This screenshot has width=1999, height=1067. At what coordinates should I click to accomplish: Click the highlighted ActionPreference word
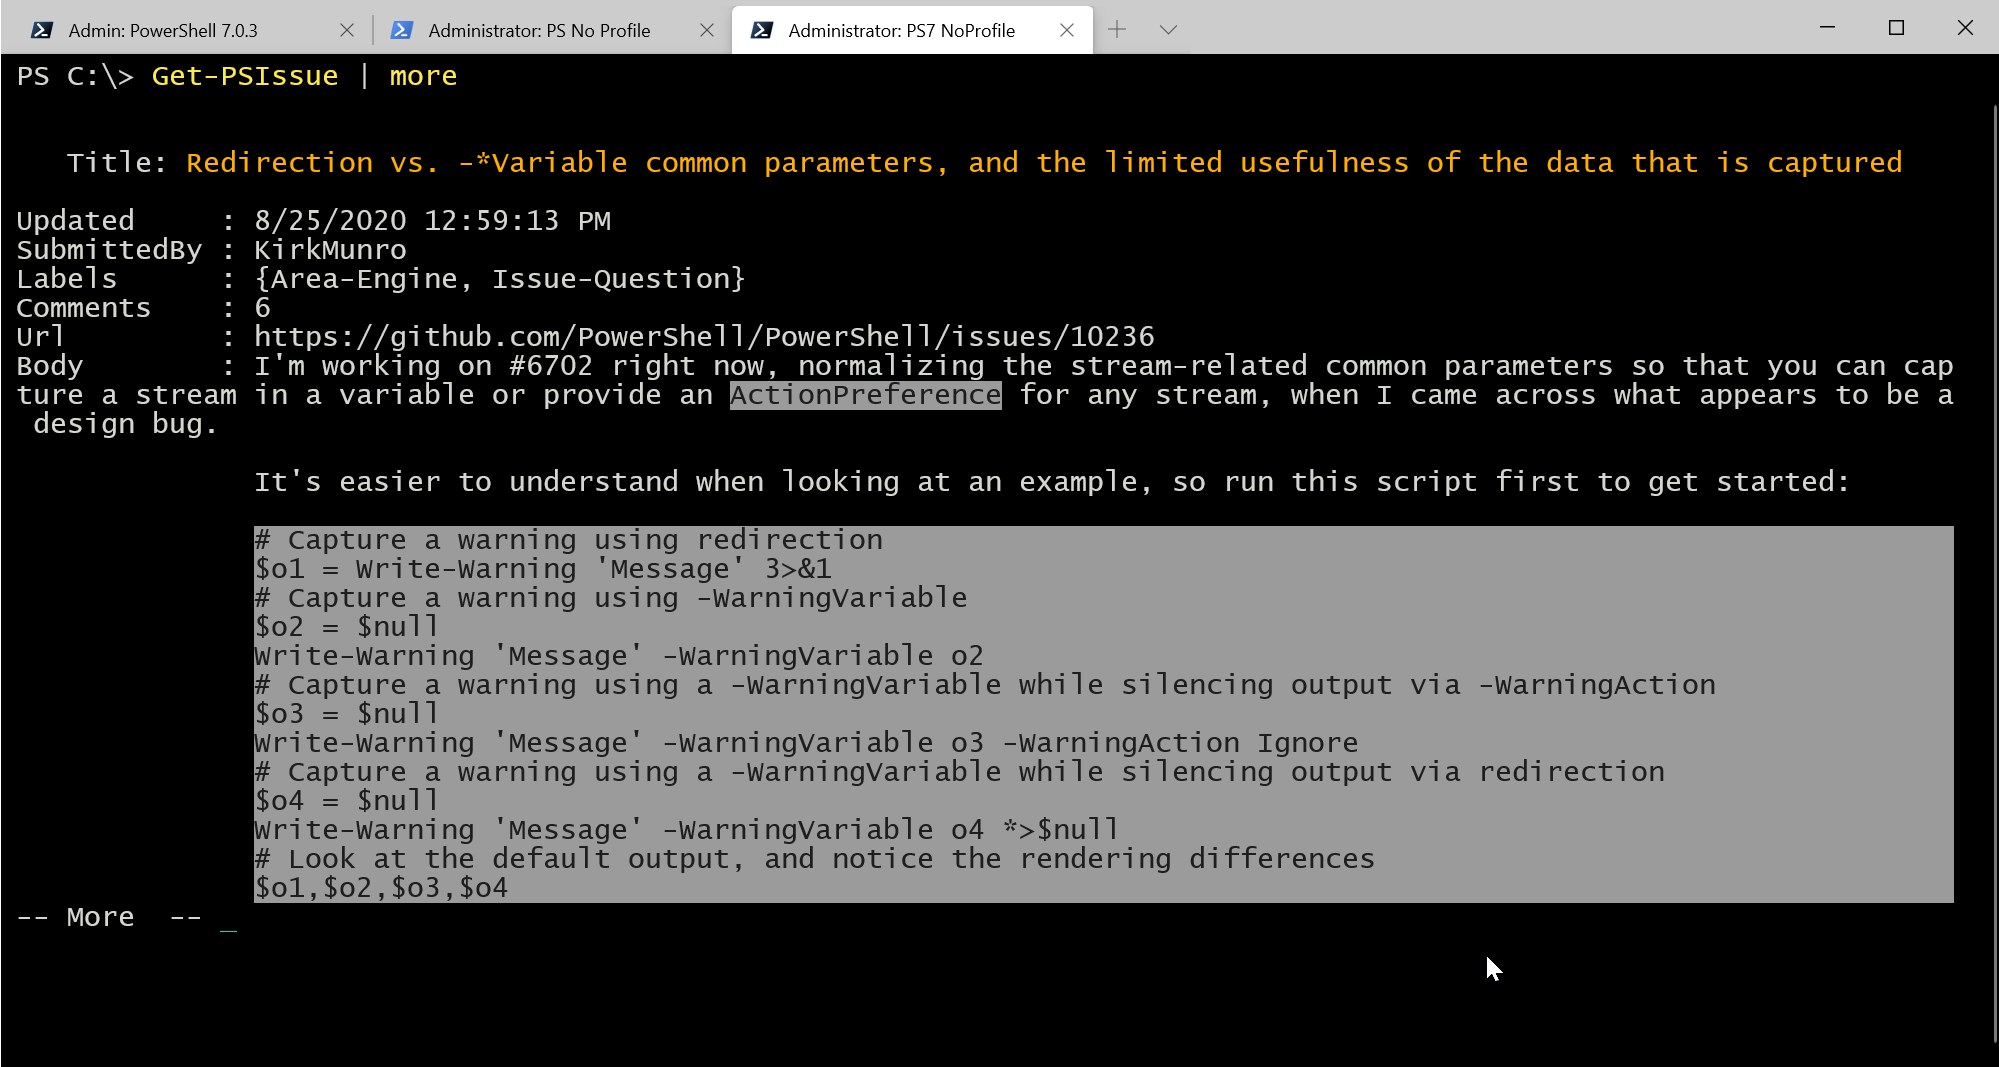tap(865, 395)
